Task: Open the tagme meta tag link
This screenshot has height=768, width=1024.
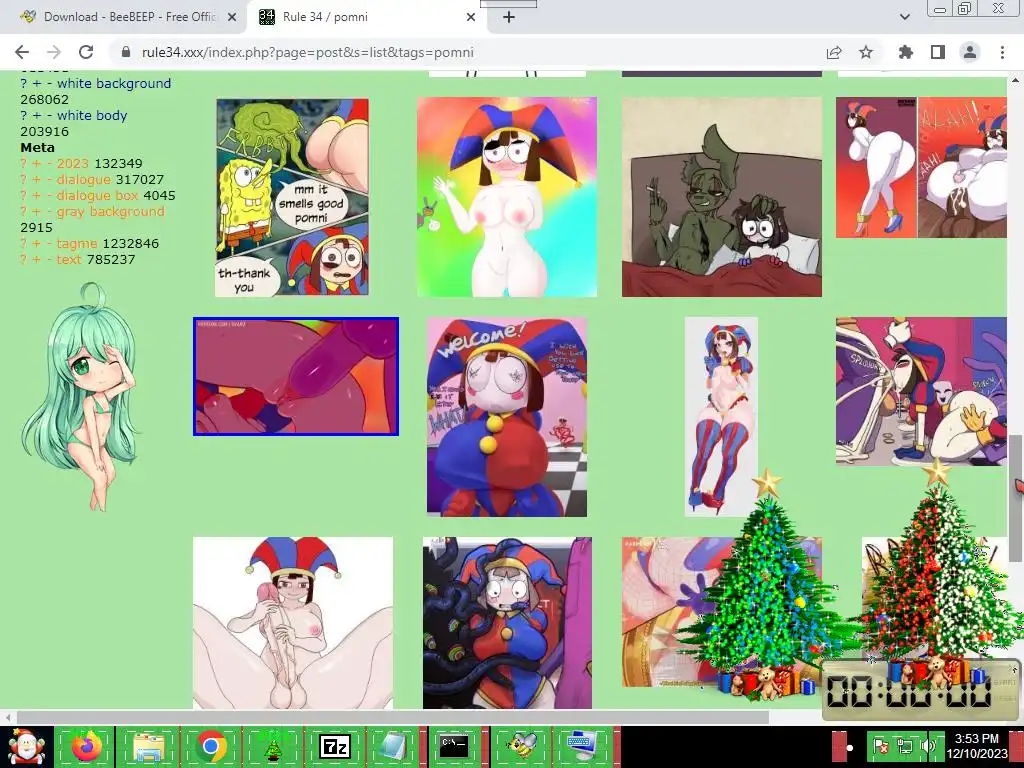Action: tap(77, 244)
